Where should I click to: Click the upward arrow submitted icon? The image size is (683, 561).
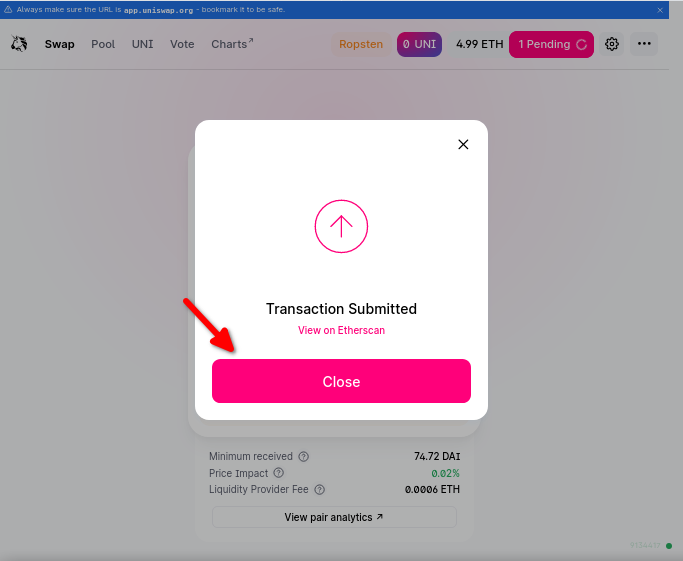pos(341,226)
